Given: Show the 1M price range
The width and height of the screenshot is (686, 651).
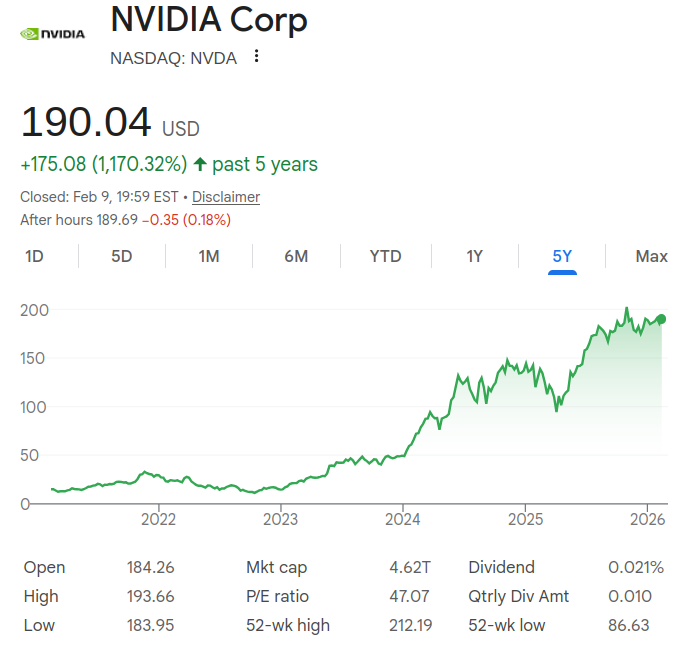Looking at the screenshot, I should 208,257.
